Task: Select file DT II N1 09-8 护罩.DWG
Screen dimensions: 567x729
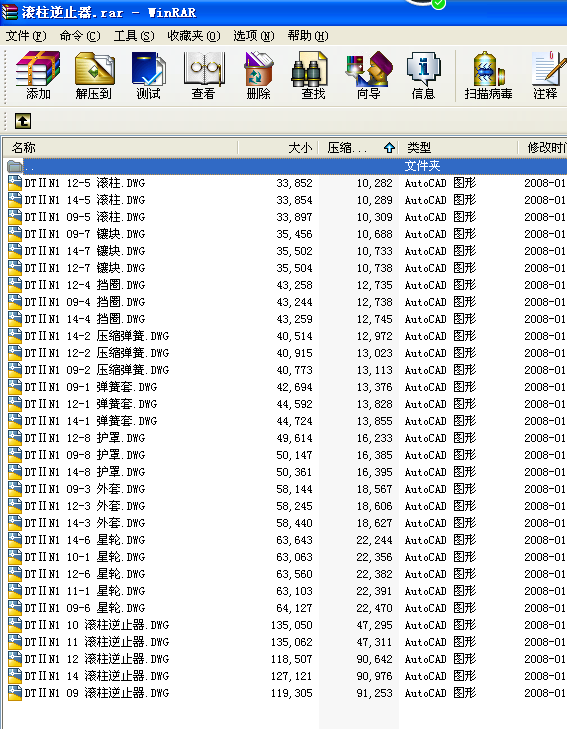Action: tap(85, 455)
